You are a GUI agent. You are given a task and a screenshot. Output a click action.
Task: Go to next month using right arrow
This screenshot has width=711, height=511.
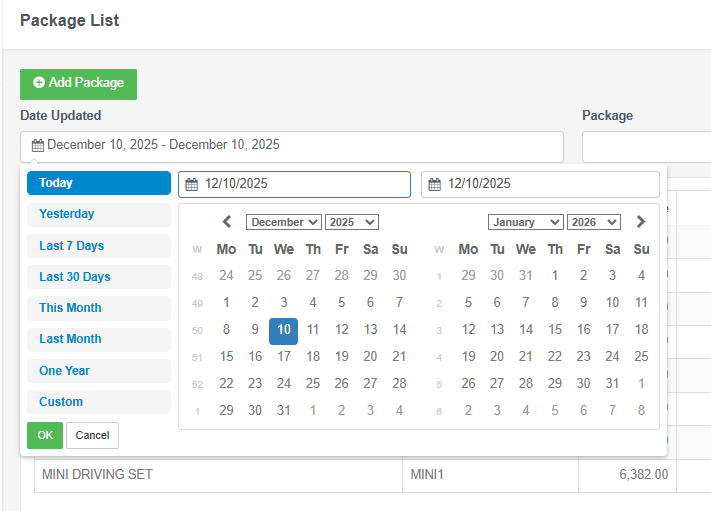pos(641,222)
